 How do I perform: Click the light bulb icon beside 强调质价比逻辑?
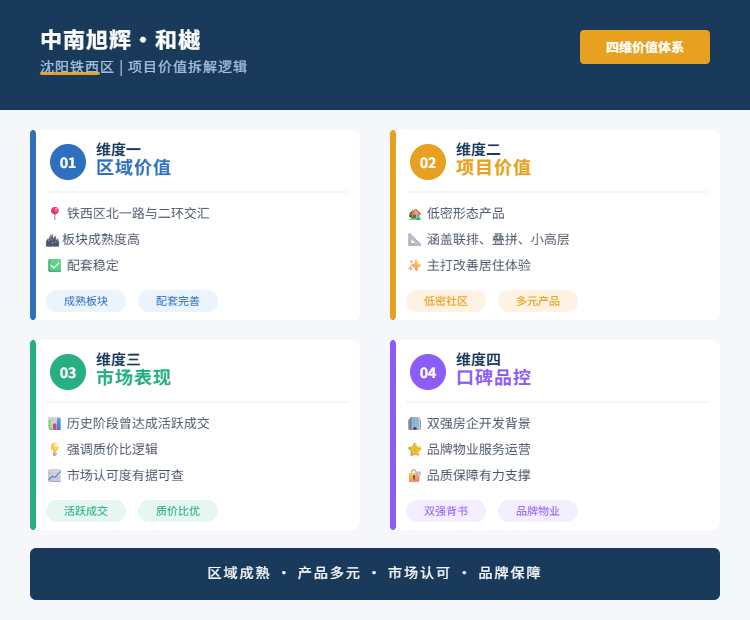coord(55,449)
